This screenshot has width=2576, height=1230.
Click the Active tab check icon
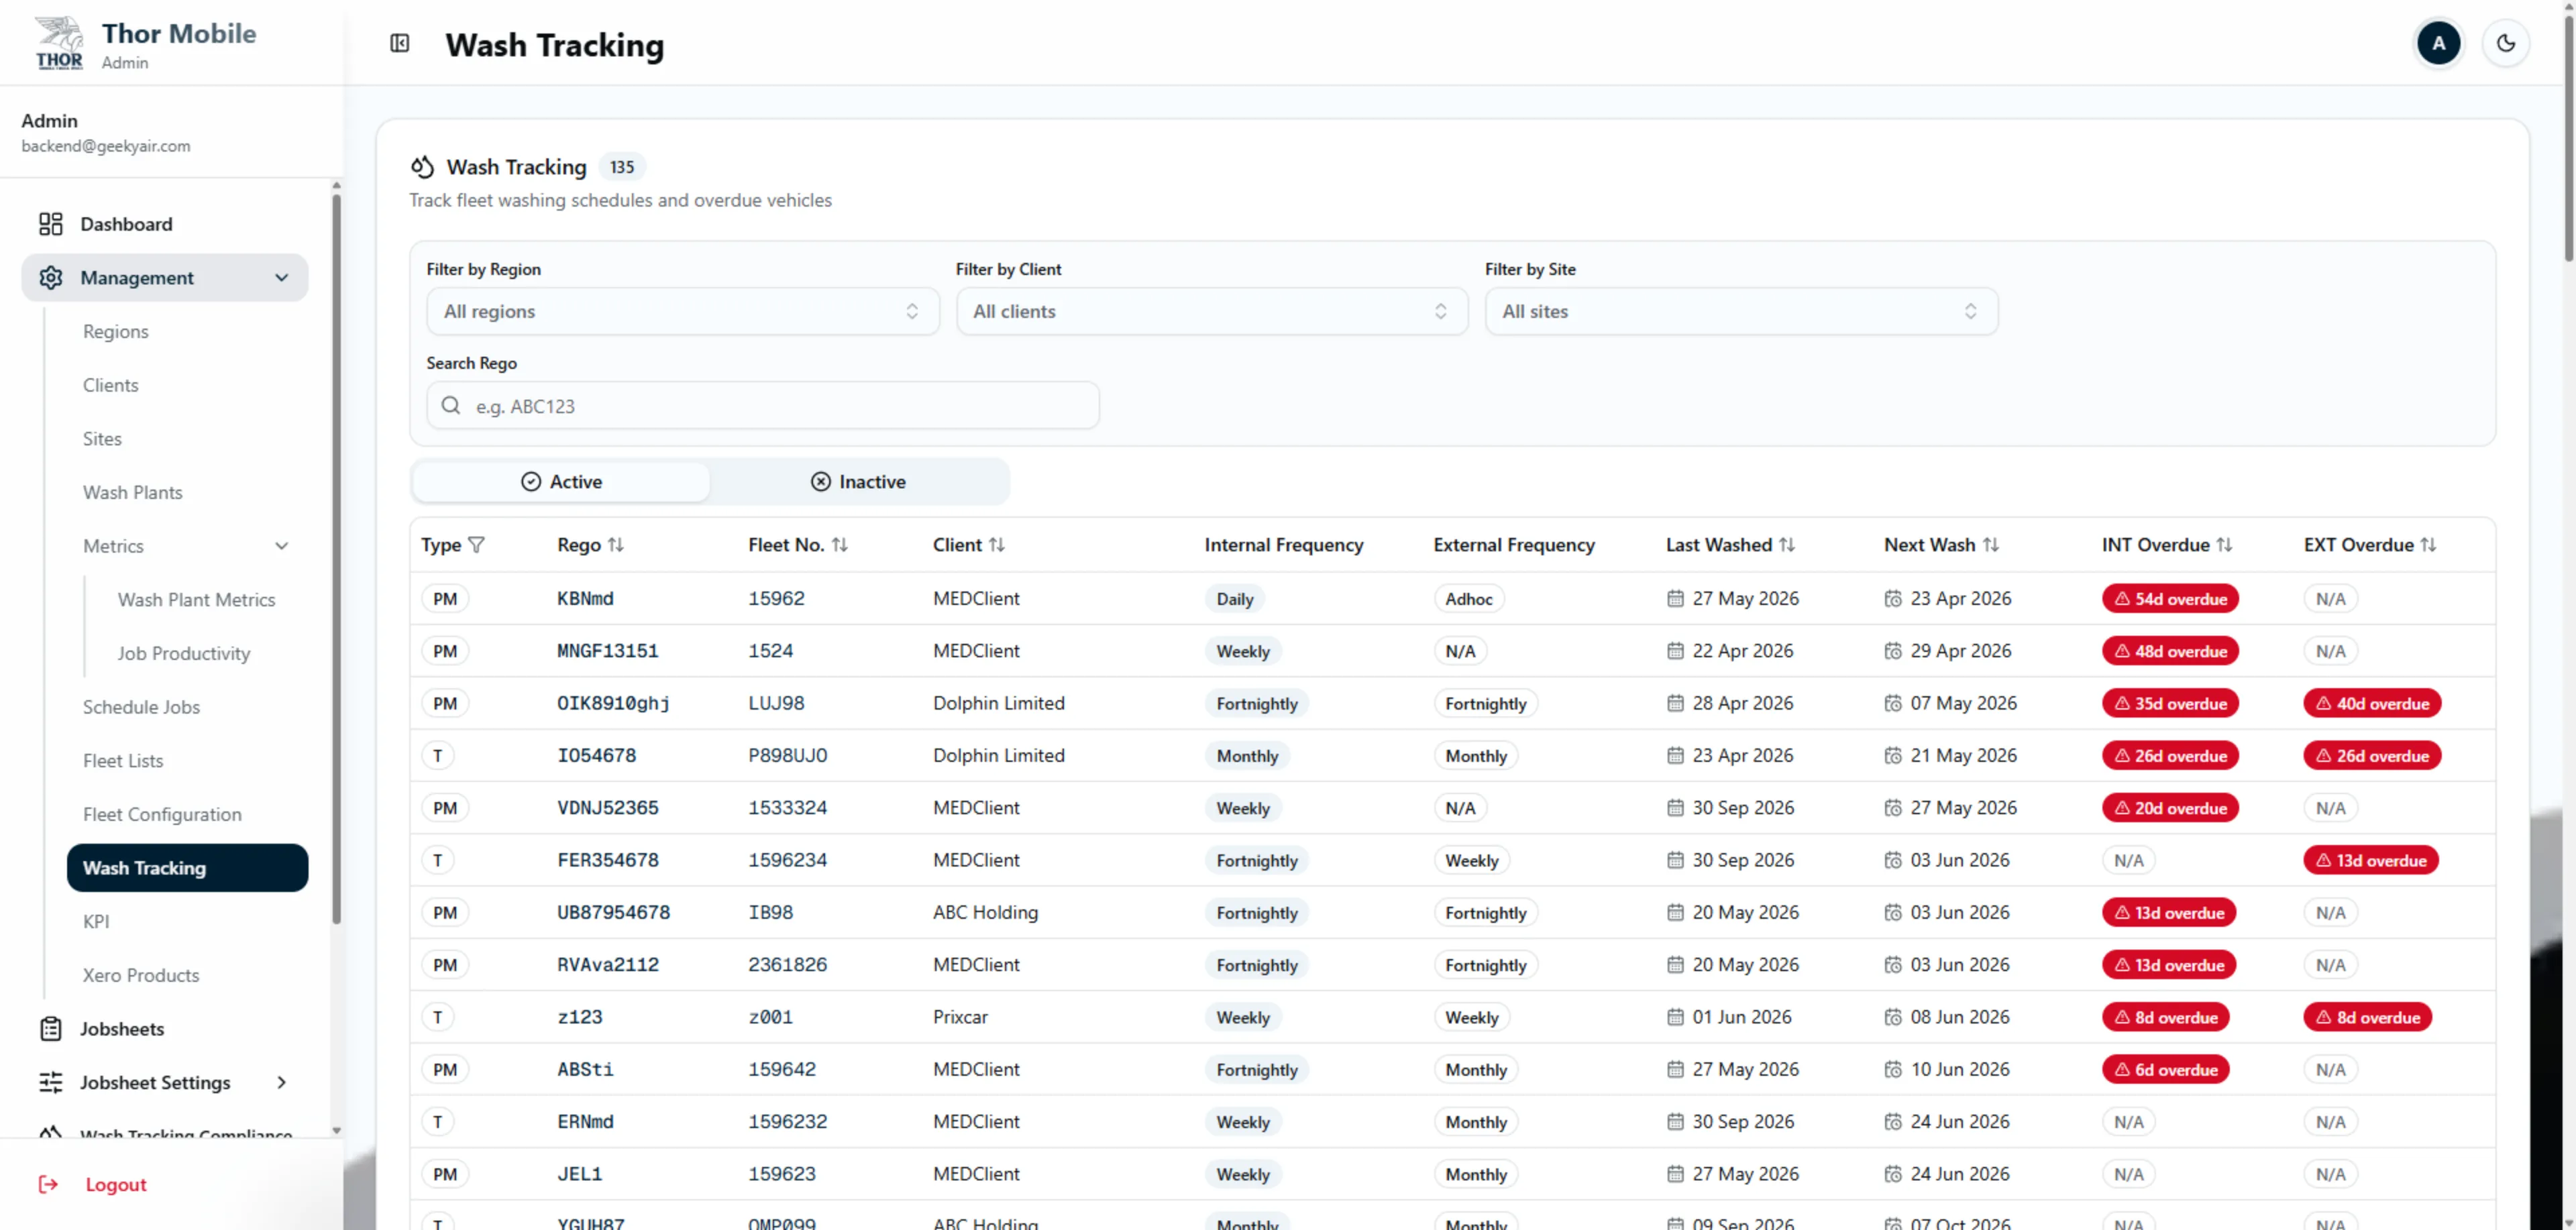pos(531,482)
